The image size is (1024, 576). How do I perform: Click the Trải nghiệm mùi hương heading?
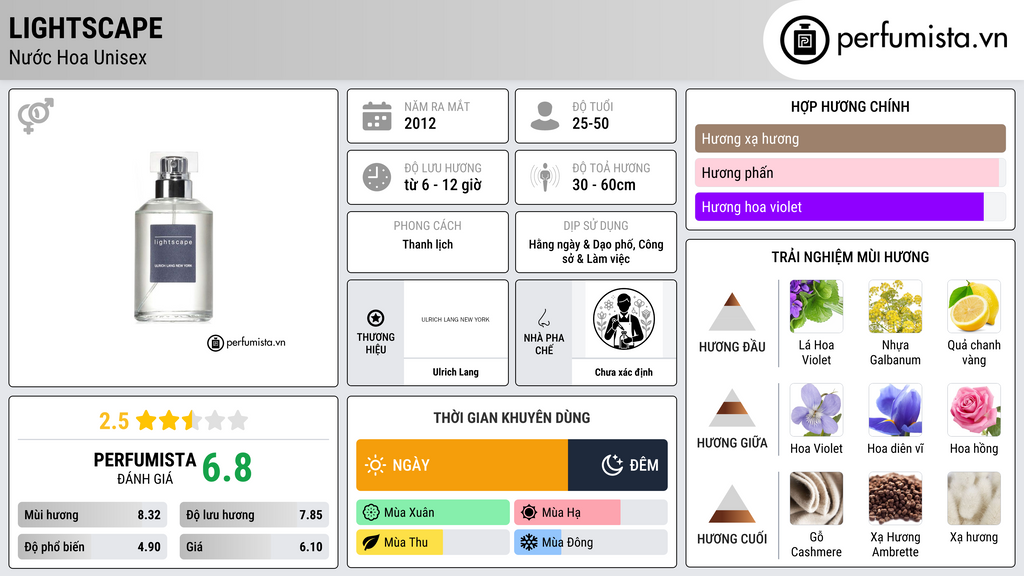click(x=850, y=257)
